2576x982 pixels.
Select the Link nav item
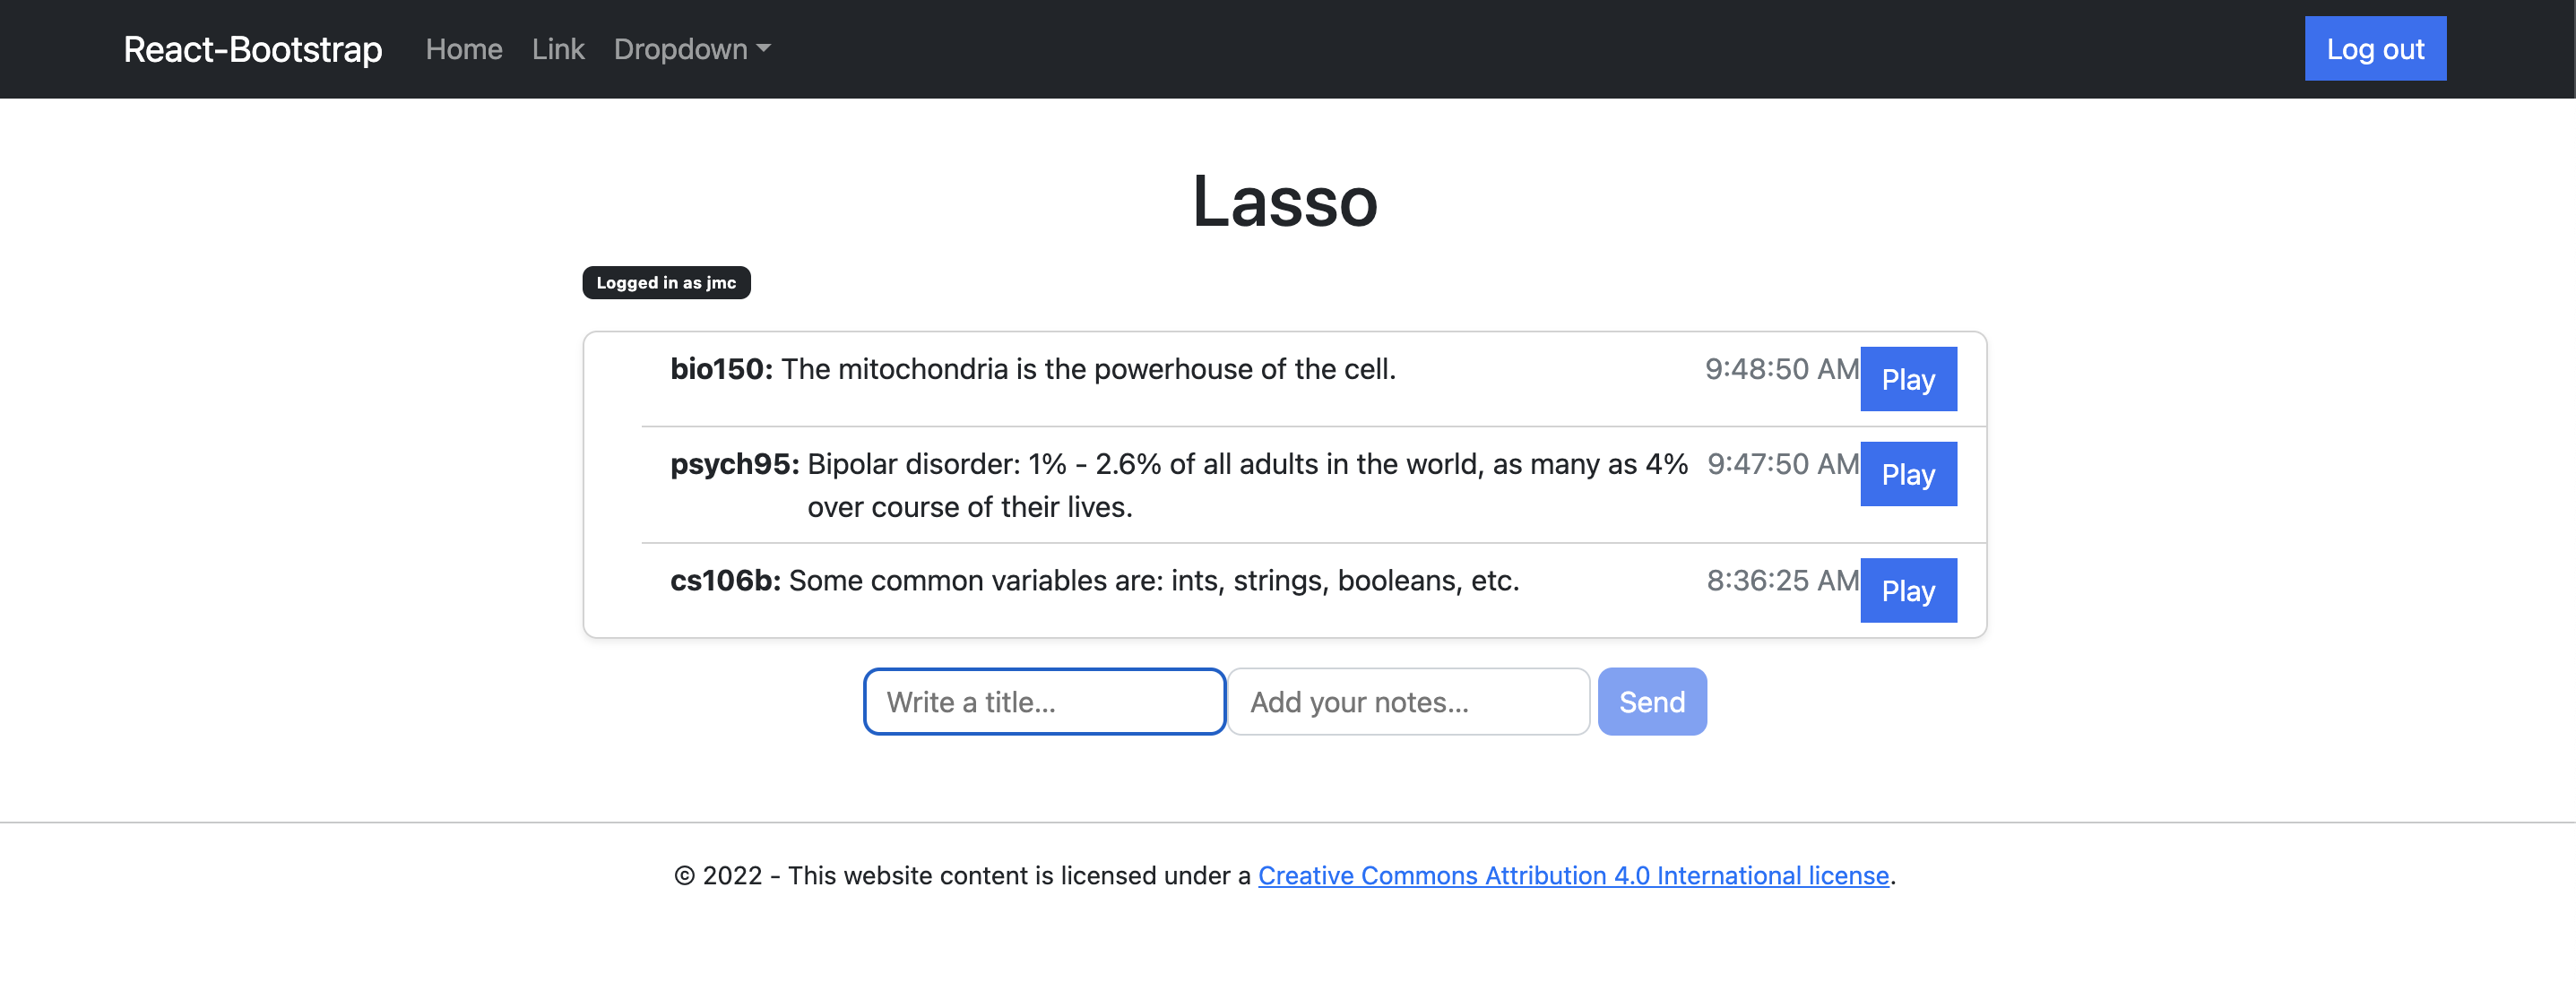pos(557,49)
